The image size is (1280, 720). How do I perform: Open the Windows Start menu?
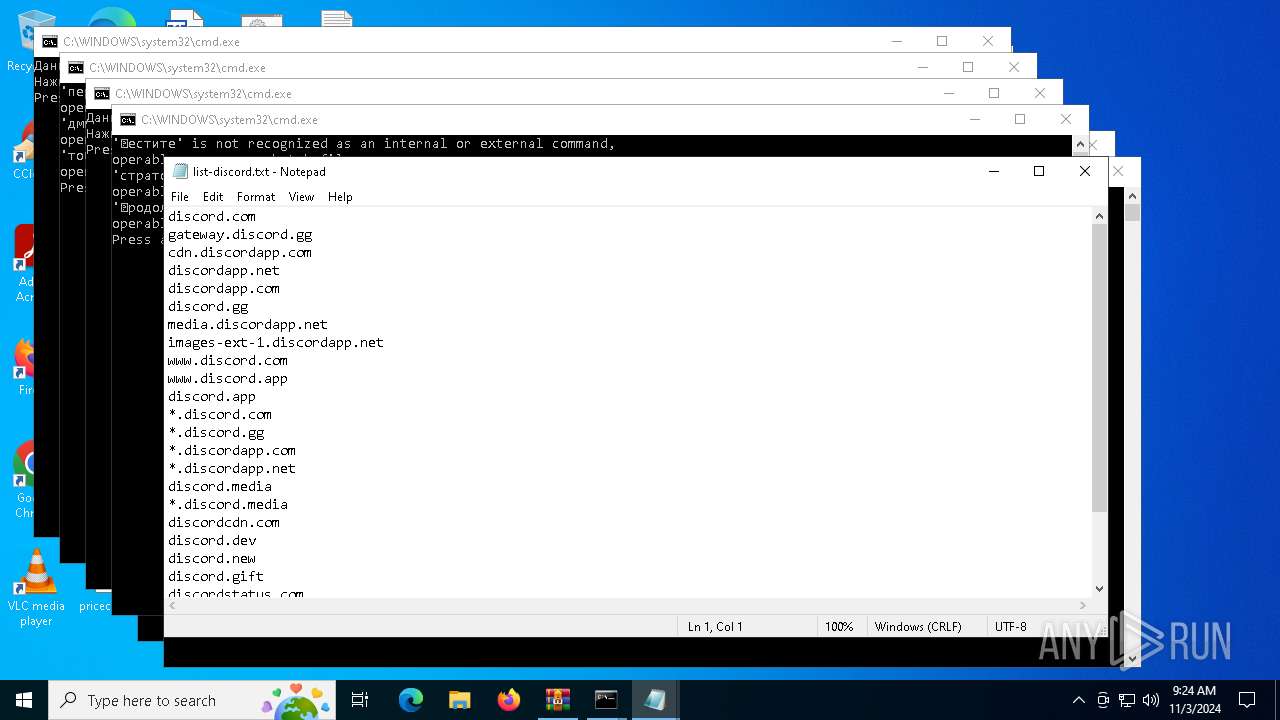(24, 700)
